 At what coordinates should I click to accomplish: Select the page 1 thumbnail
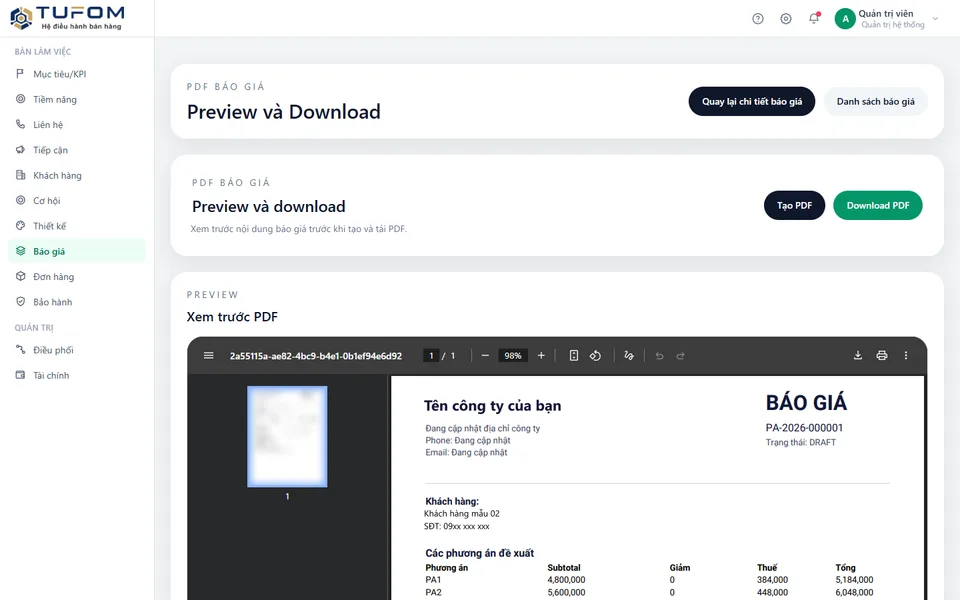click(x=287, y=437)
